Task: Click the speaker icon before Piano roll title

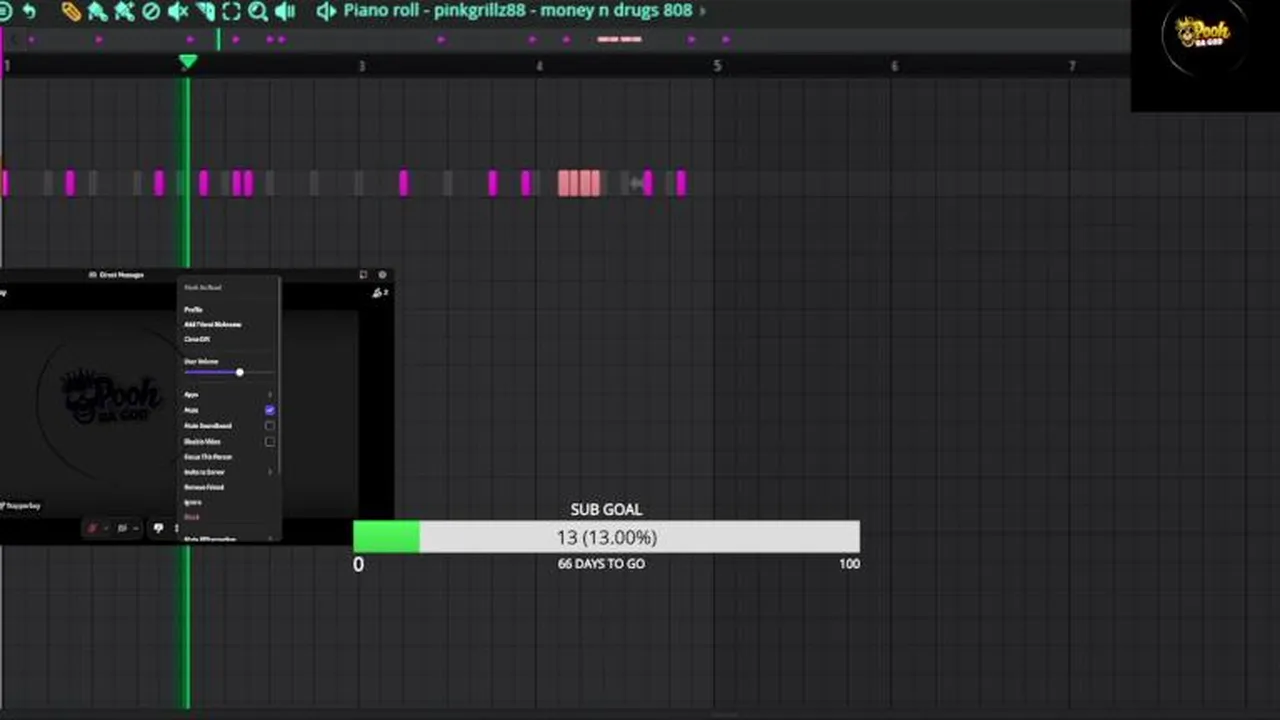Action: pyautogui.click(x=326, y=11)
